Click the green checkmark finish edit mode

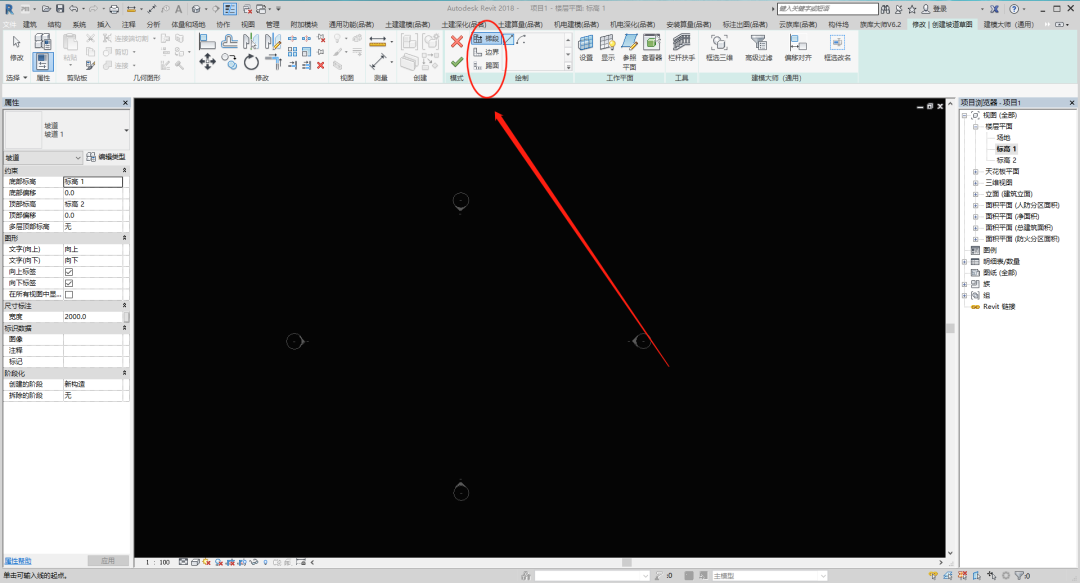point(457,63)
